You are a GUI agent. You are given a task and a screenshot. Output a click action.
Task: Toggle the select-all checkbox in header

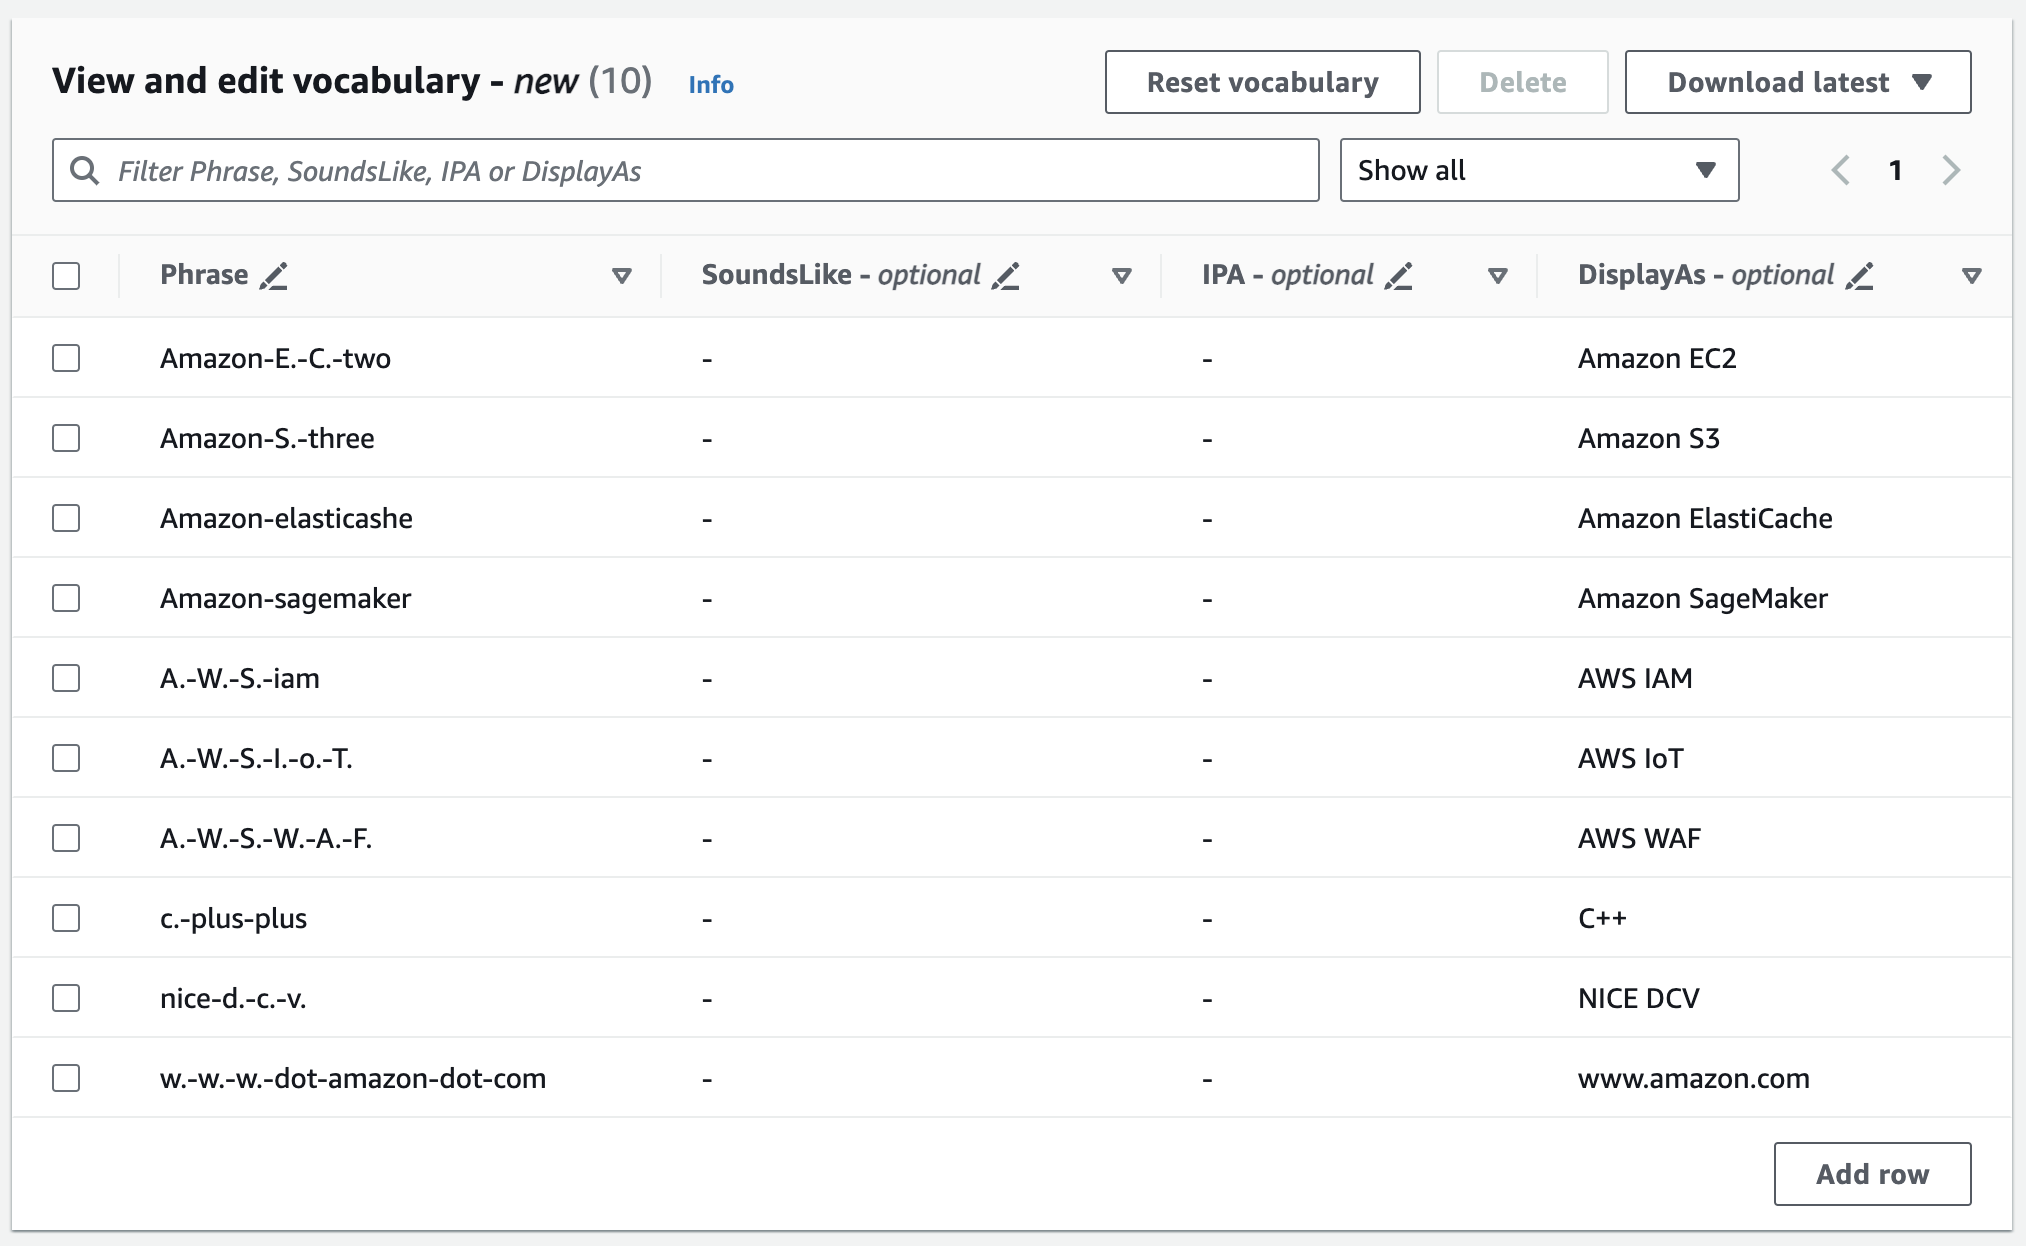click(x=67, y=274)
